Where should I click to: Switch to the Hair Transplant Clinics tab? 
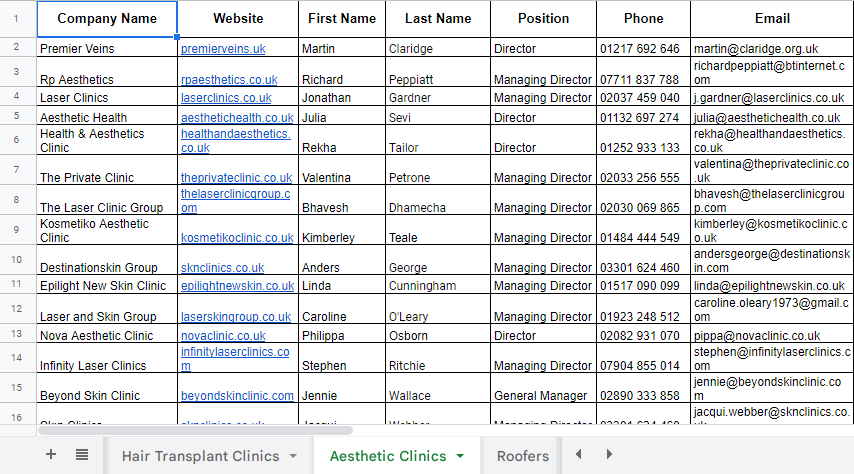[x=200, y=456]
